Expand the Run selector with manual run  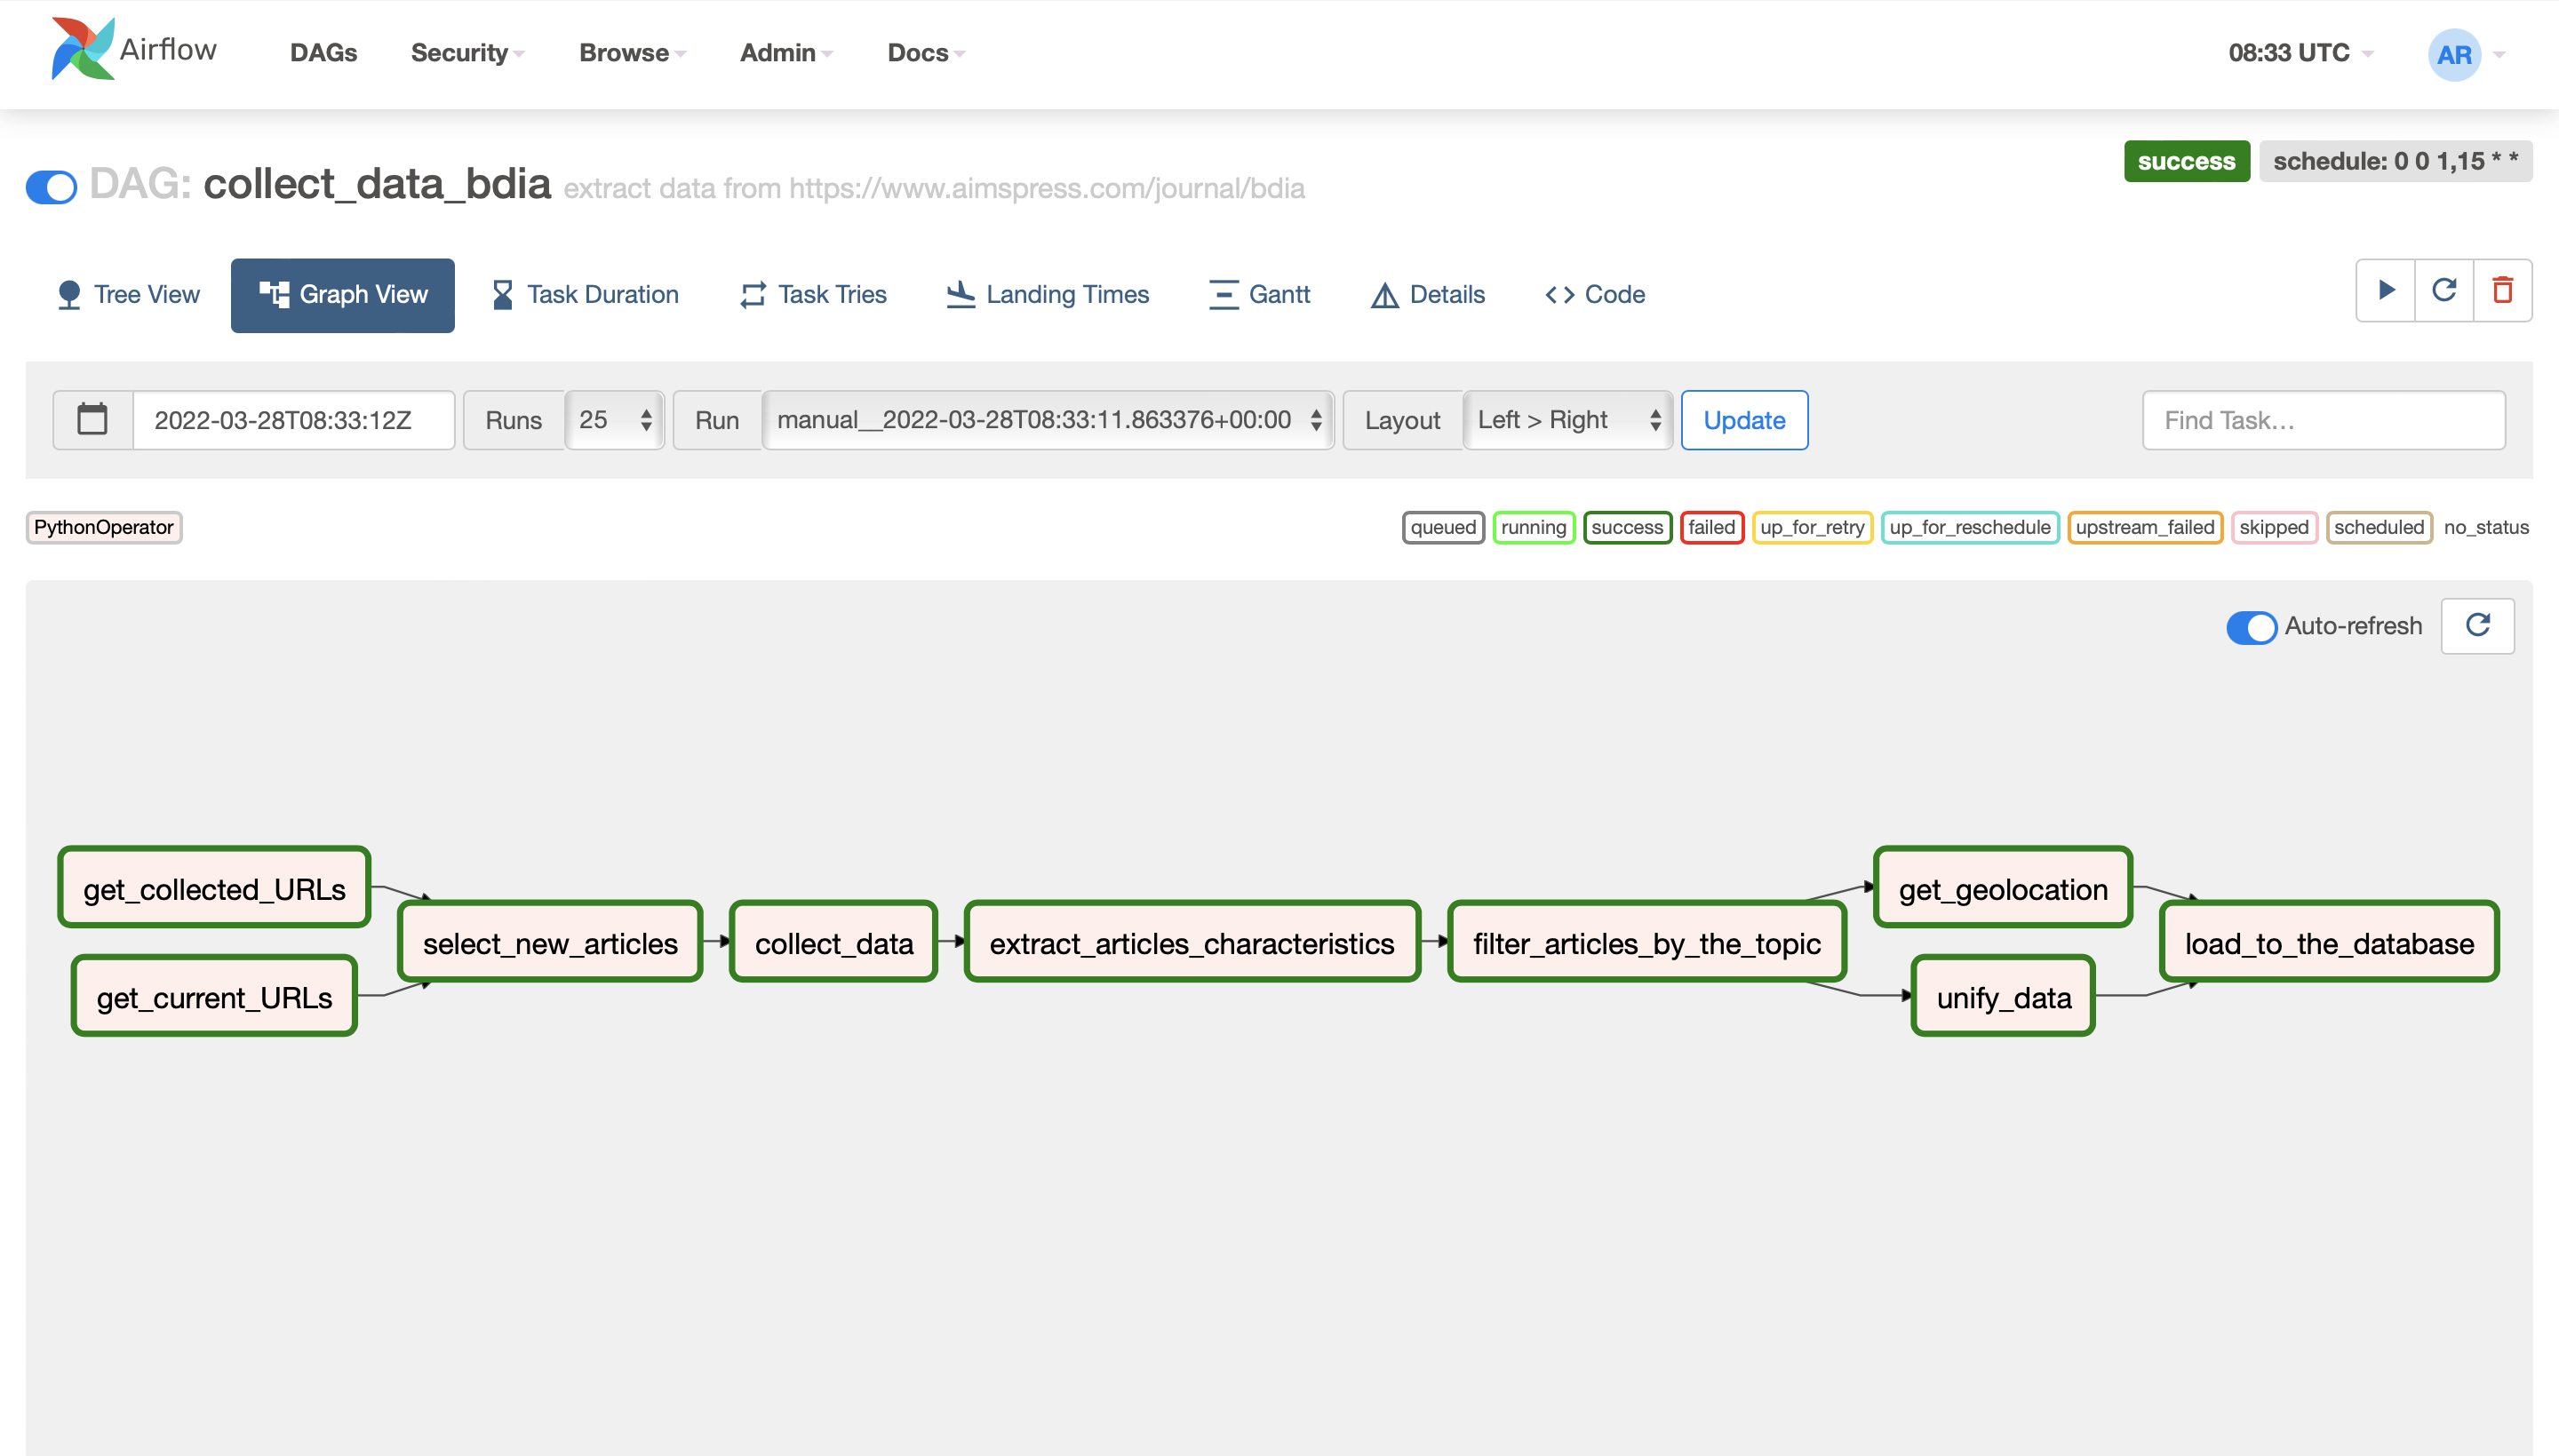point(1048,420)
